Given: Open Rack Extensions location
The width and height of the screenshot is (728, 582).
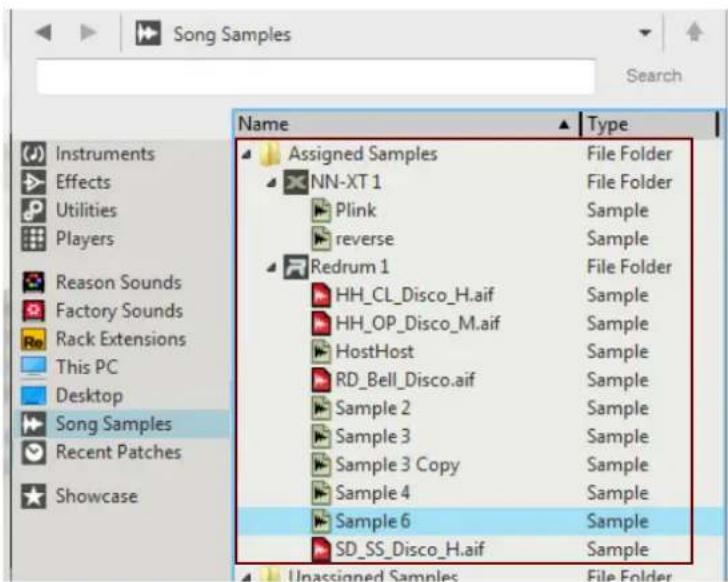Looking at the screenshot, I should pyautogui.click(x=121, y=339).
